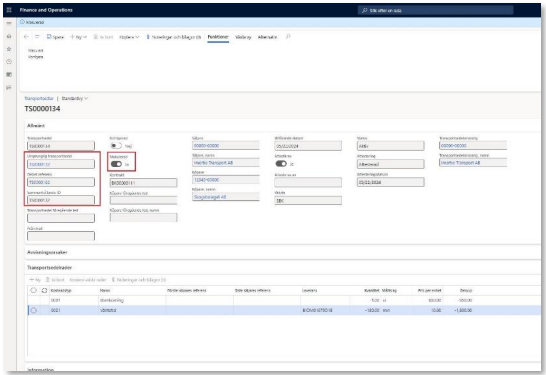Open the Transportsedelmottagare account link
Image resolution: width=546 pixels, height=375 pixels.
[454, 146]
